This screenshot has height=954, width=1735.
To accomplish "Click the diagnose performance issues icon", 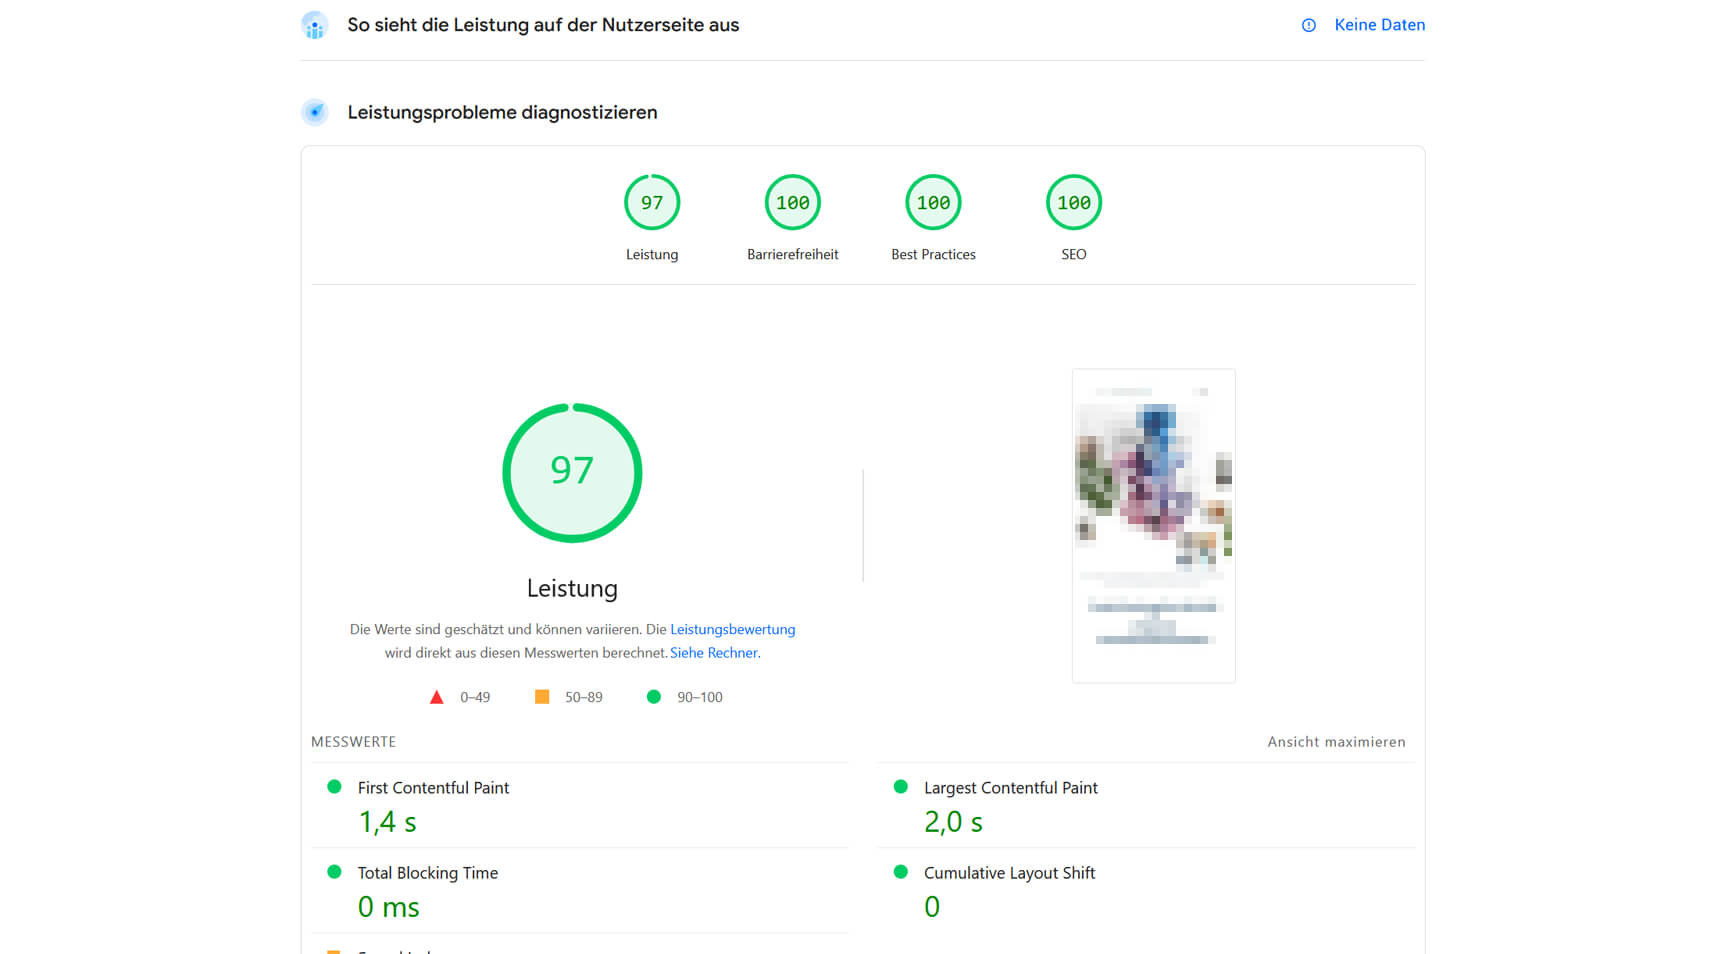I will [x=315, y=112].
